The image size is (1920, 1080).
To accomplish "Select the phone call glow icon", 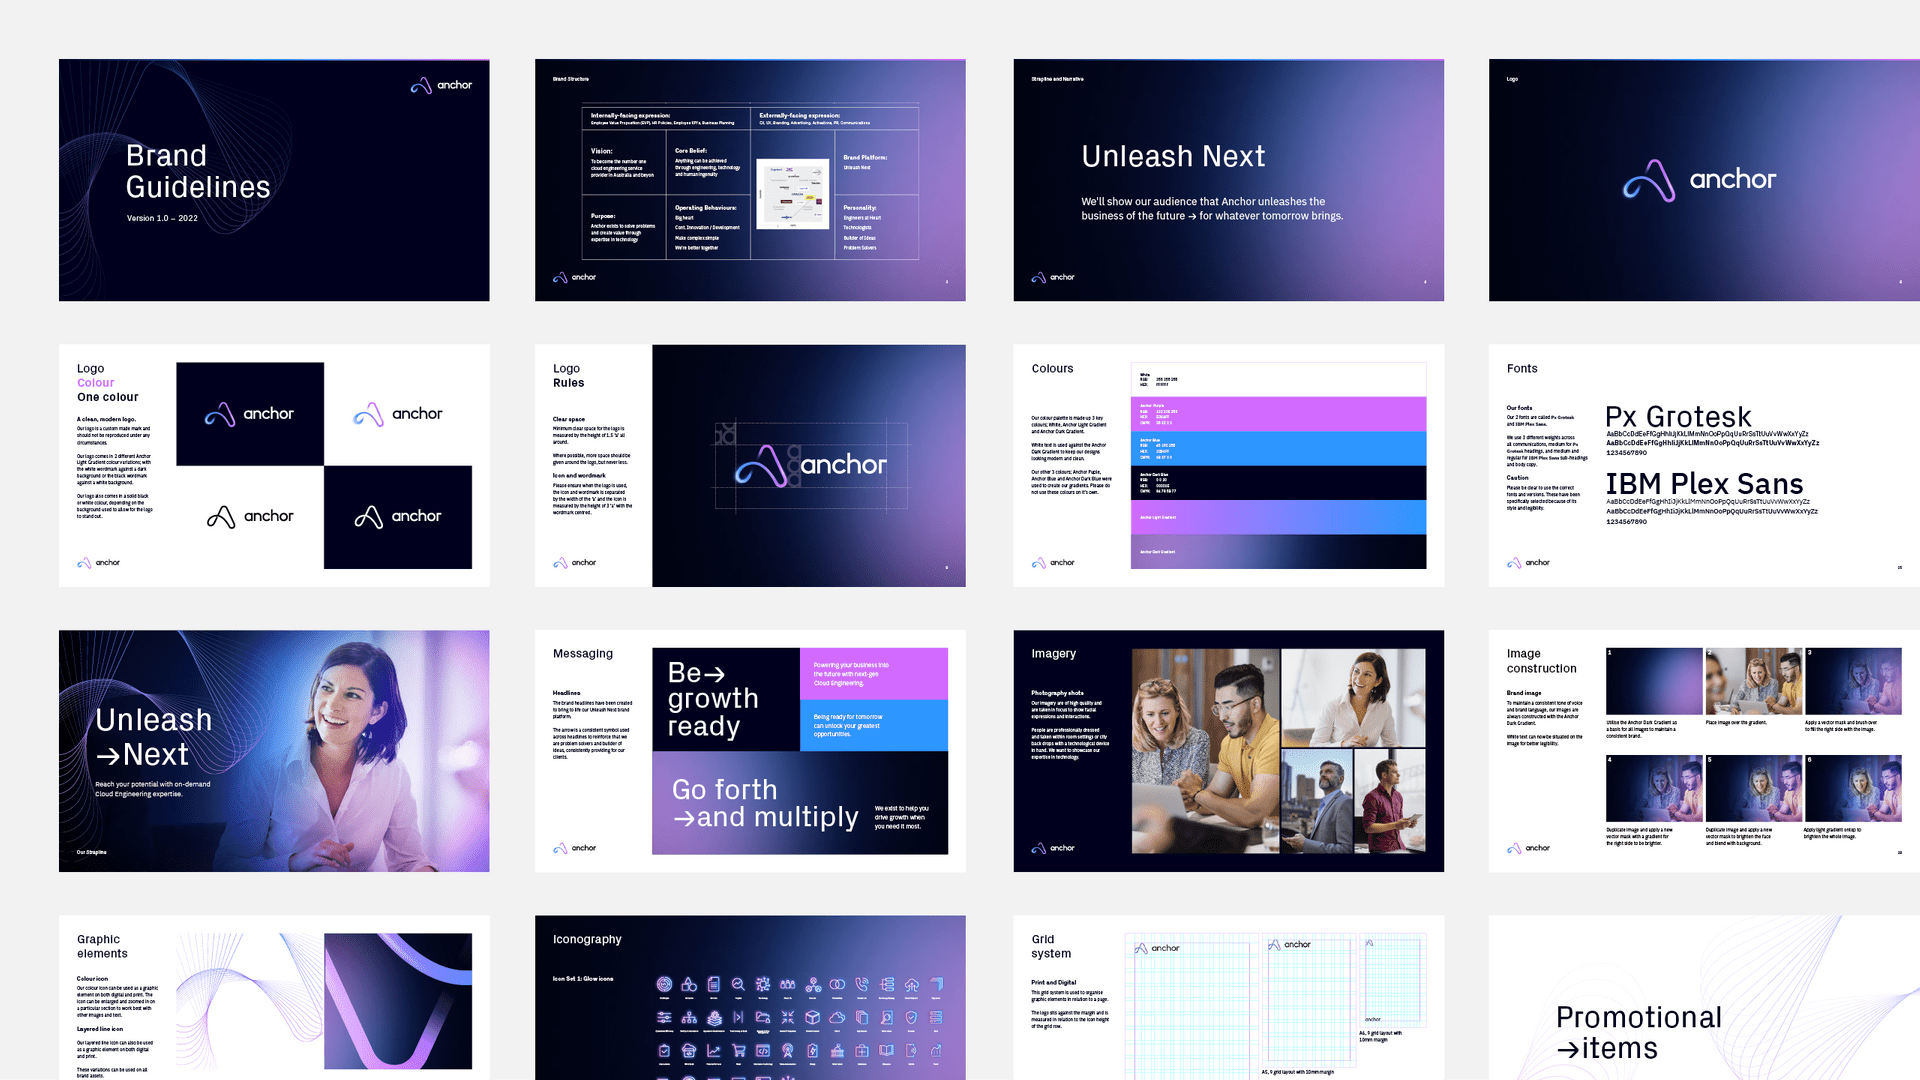I will [862, 984].
